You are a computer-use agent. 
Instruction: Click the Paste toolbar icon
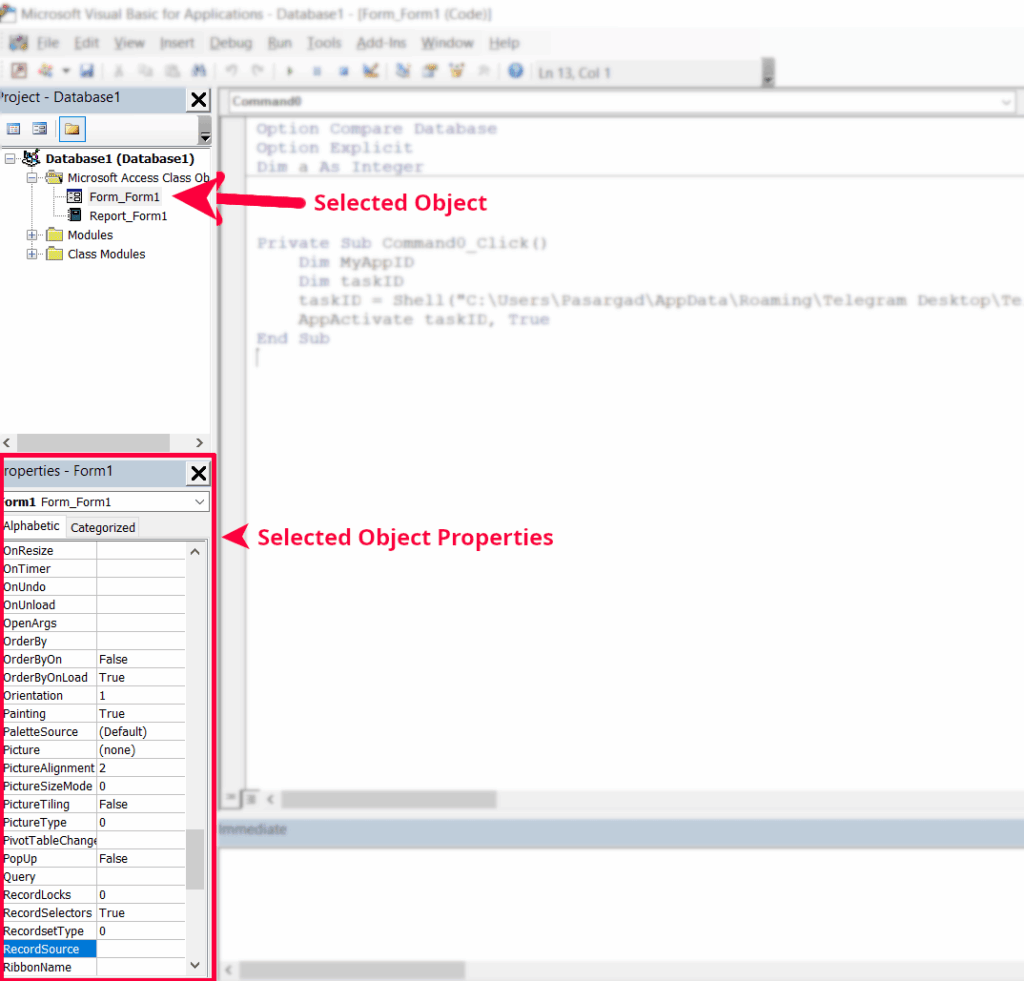(172, 71)
